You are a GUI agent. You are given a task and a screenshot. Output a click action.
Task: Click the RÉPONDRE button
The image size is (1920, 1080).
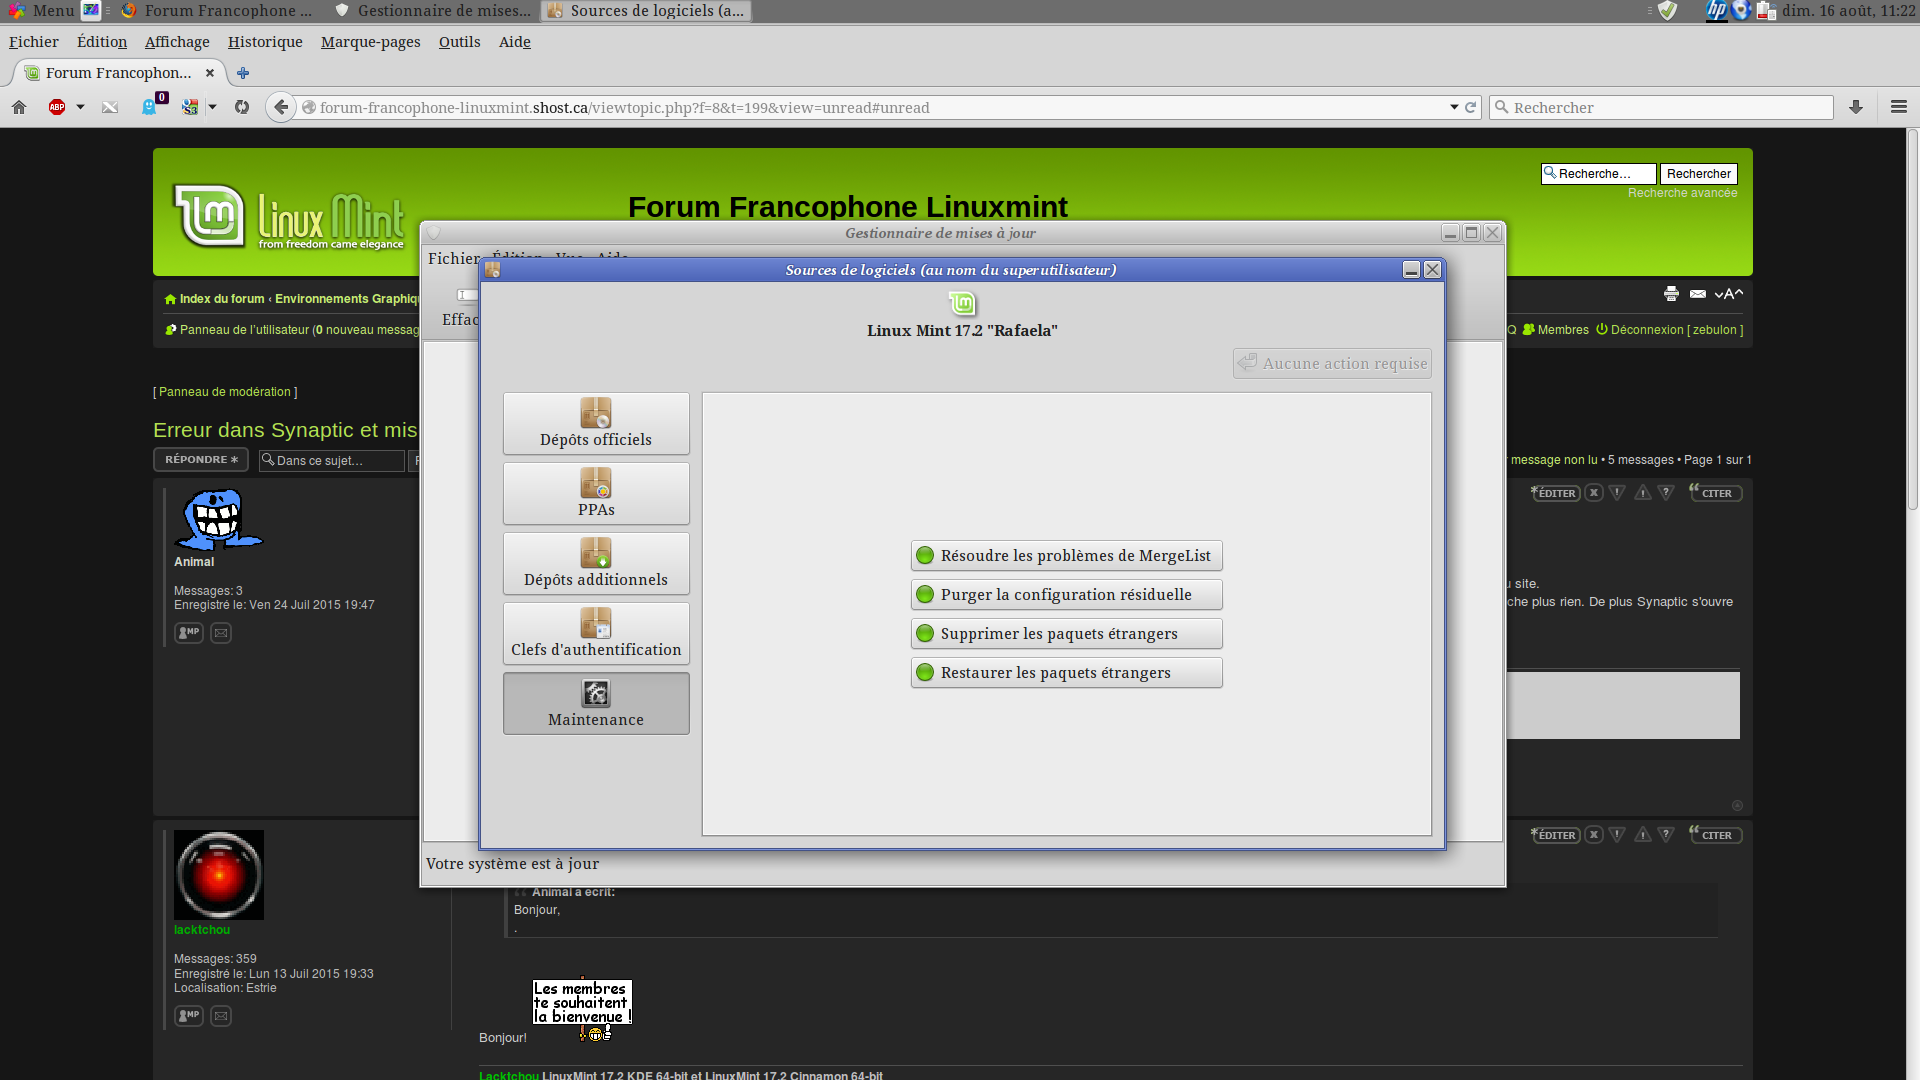pos(201,460)
